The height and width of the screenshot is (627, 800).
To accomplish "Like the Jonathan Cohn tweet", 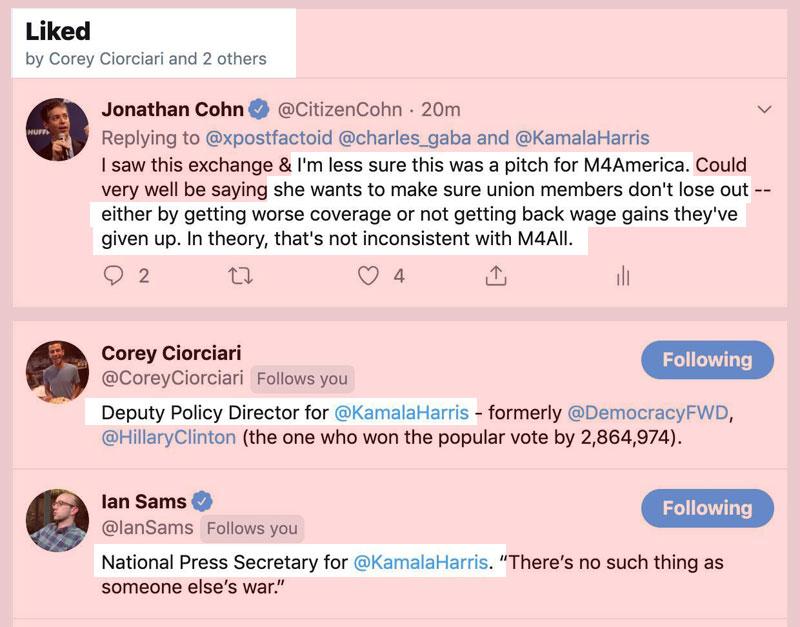I will [x=369, y=276].
